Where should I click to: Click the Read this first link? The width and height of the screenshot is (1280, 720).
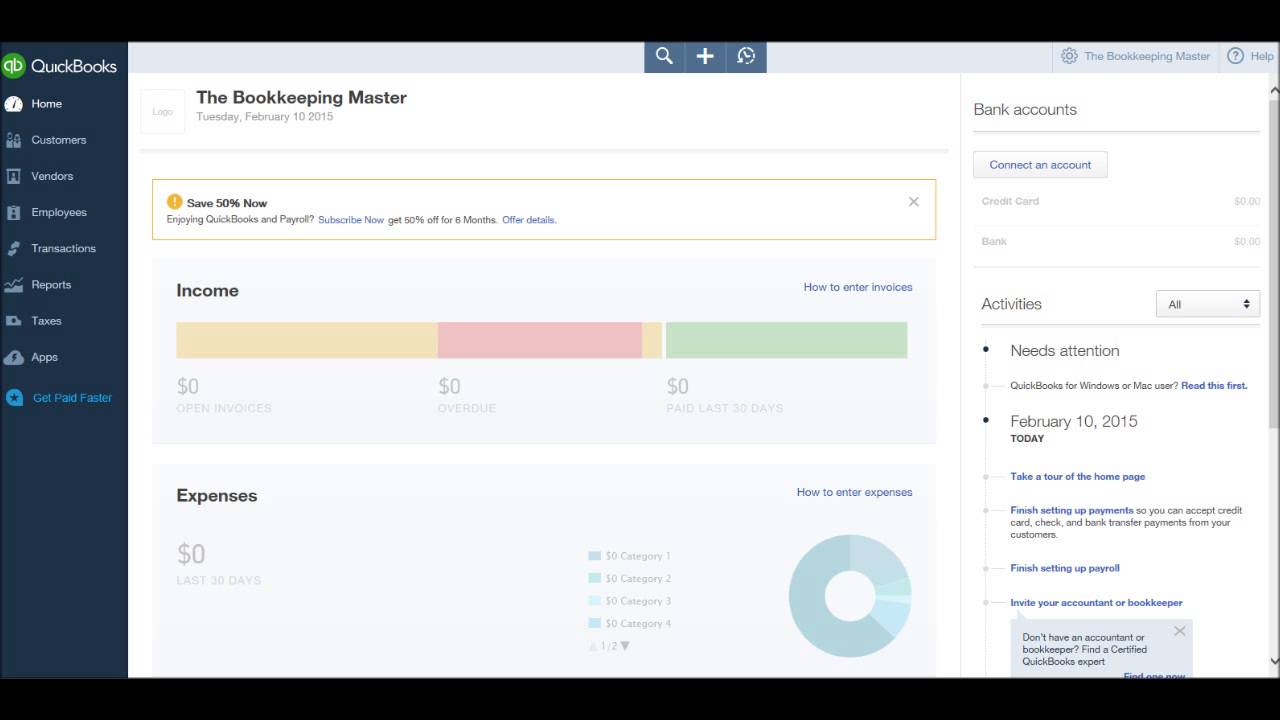pos(1214,385)
